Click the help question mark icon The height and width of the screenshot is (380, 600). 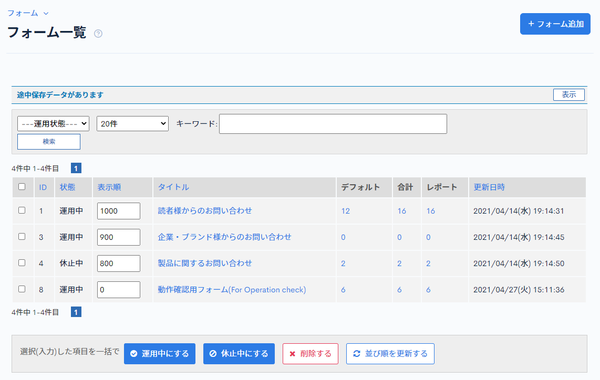coord(98,34)
